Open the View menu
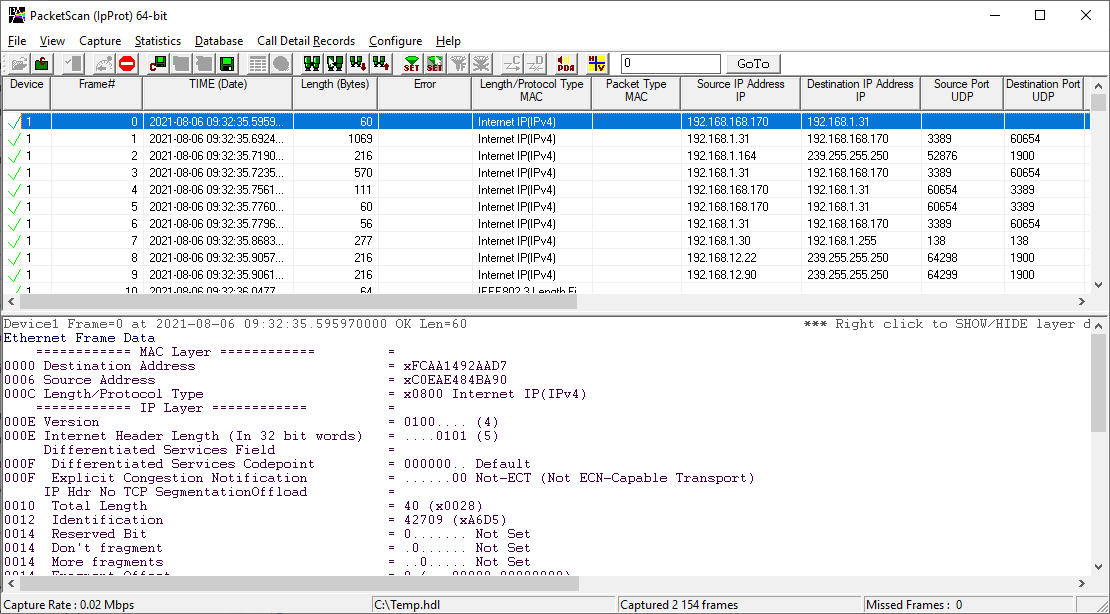 tap(52, 41)
